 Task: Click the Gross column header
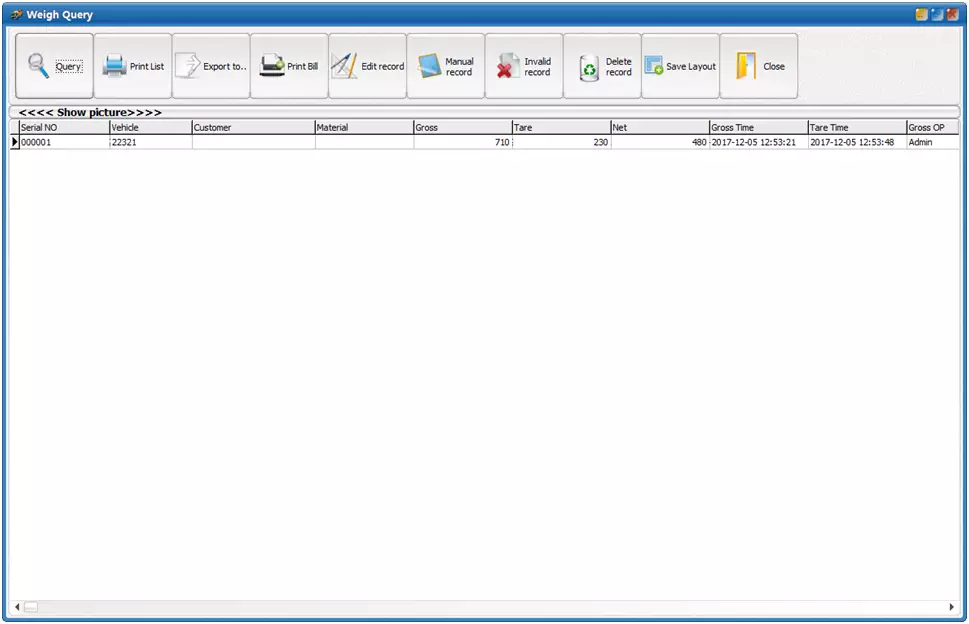tap(463, 127)
